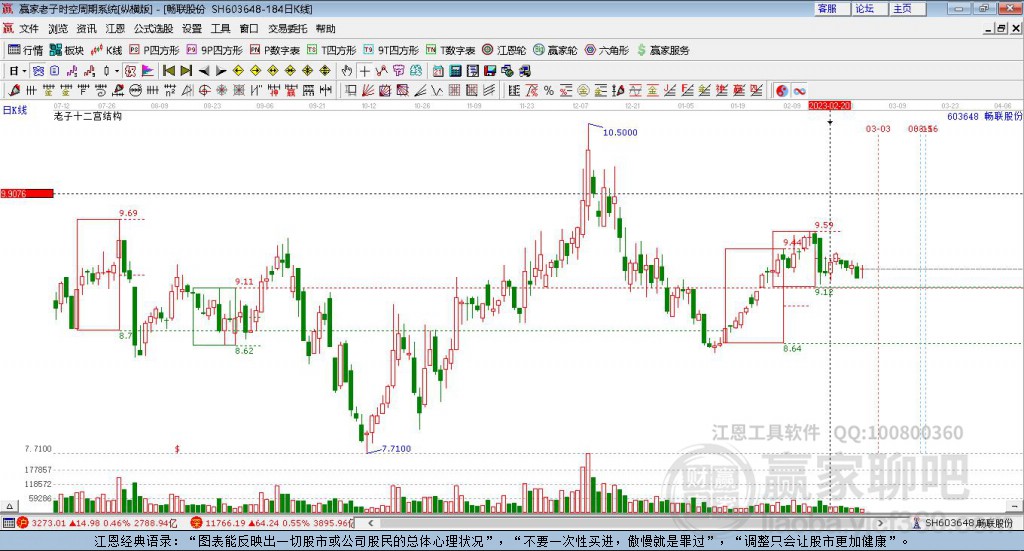This screenshot has height=551, width=1024.
Task: Open the 9P四方形 tool
Action: (x=215, y=50)
